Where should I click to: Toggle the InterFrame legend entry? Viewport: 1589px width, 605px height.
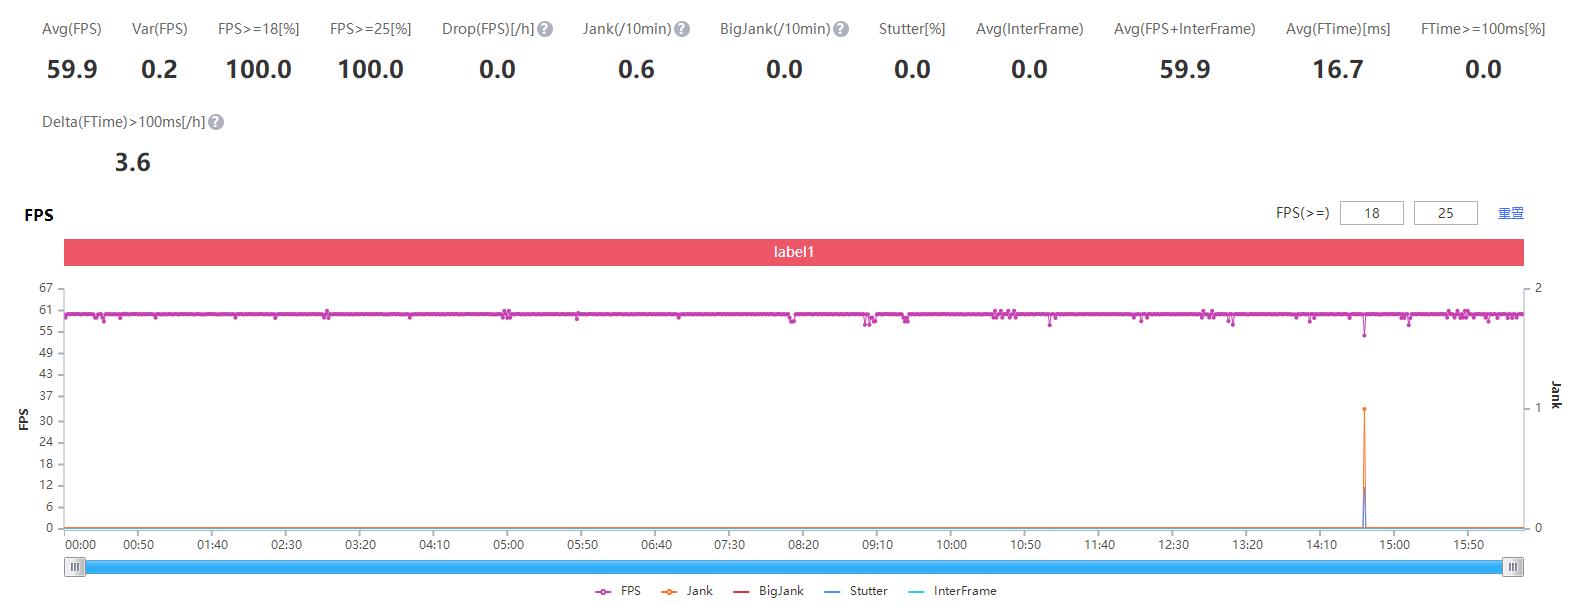pyautogui.click(x=952, y=591)
